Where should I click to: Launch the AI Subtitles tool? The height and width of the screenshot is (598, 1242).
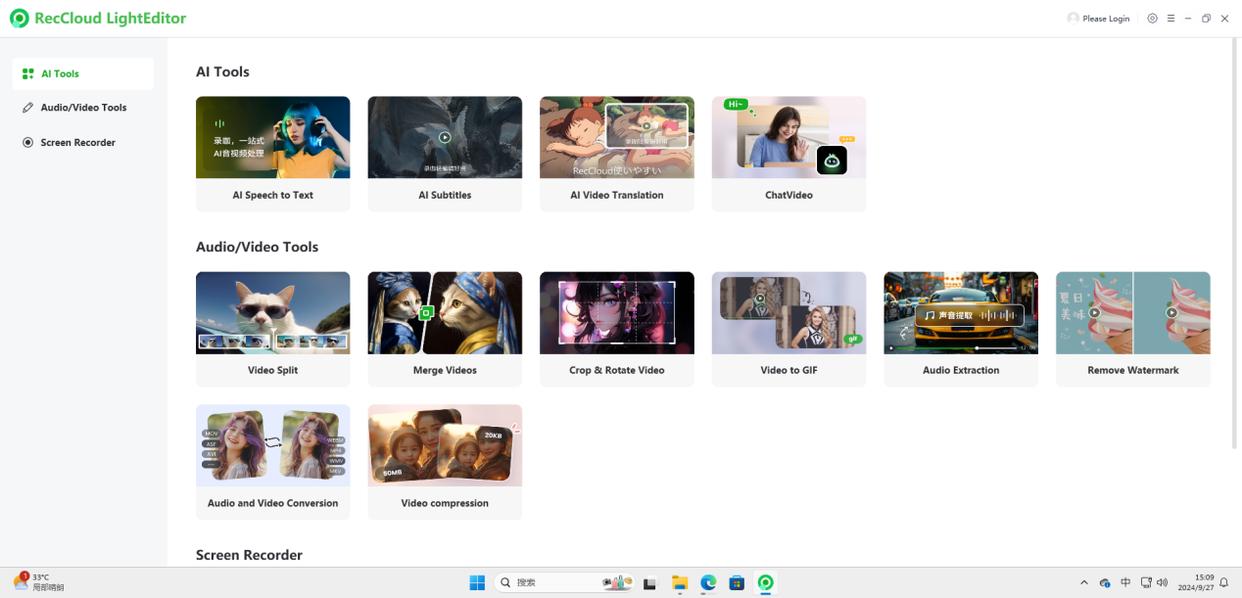tap(445, 153)
